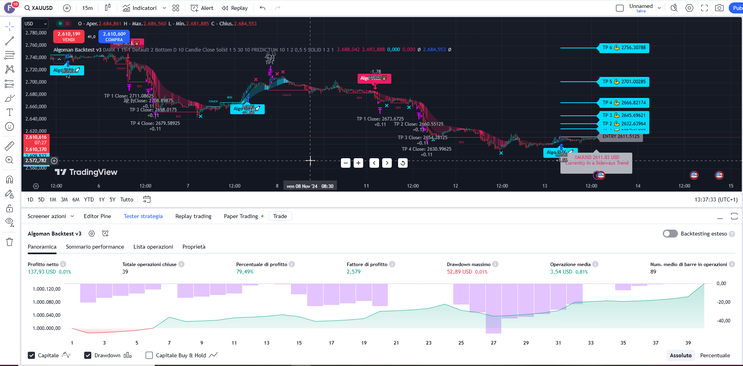Screen dimensions: 743x366
Task: Select the Percentuale display mode
Action: coord(715,355)
